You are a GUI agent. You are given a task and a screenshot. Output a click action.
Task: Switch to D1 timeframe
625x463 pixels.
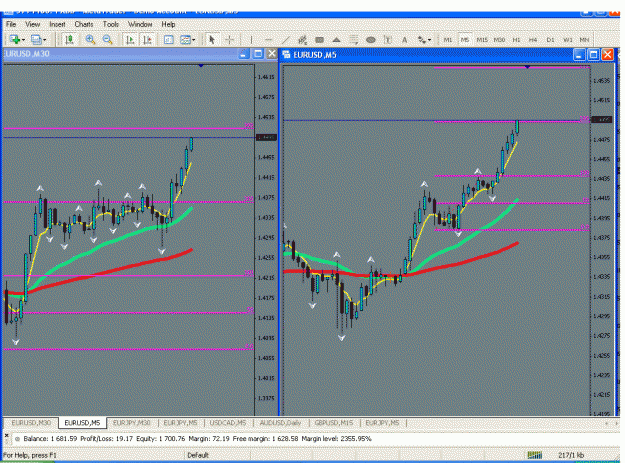550,40
